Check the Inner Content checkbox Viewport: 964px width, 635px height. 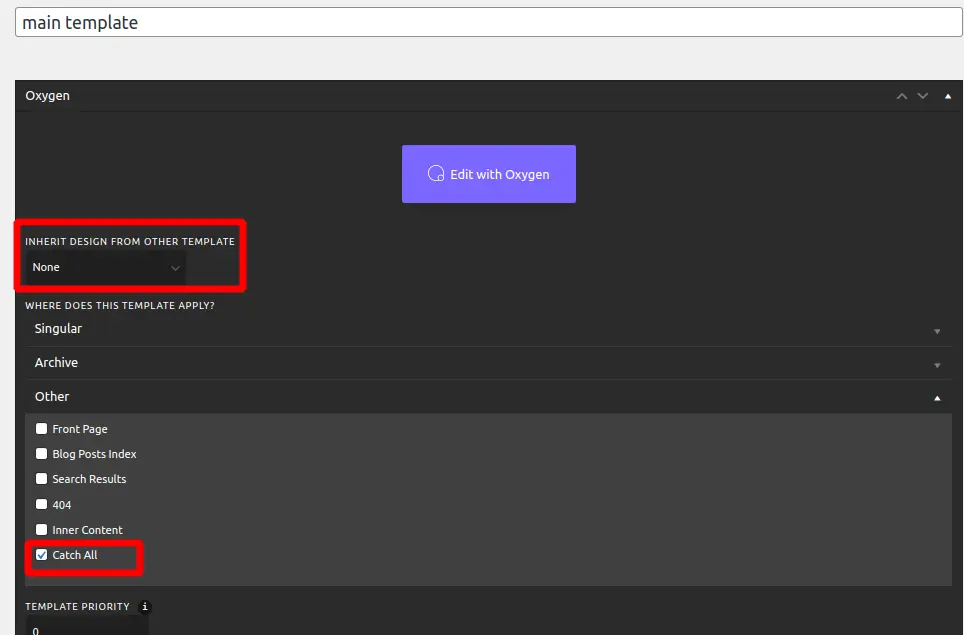[x=42, y=530]
